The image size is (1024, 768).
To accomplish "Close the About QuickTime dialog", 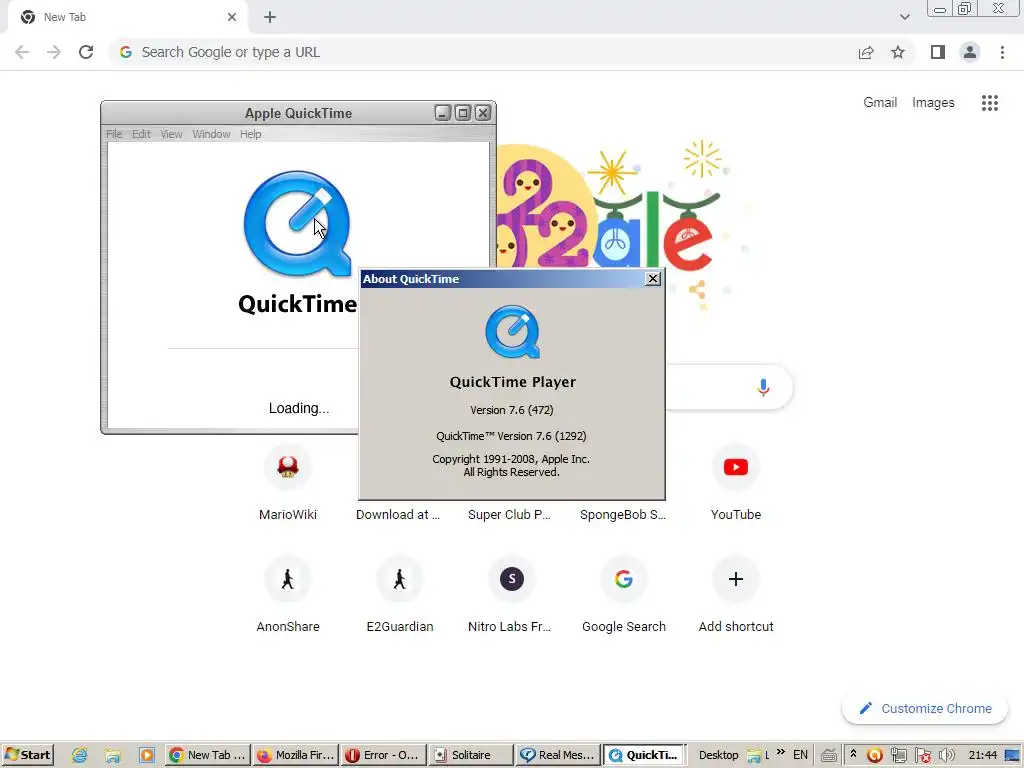I will pyautogui.click(x=652, y=279).
